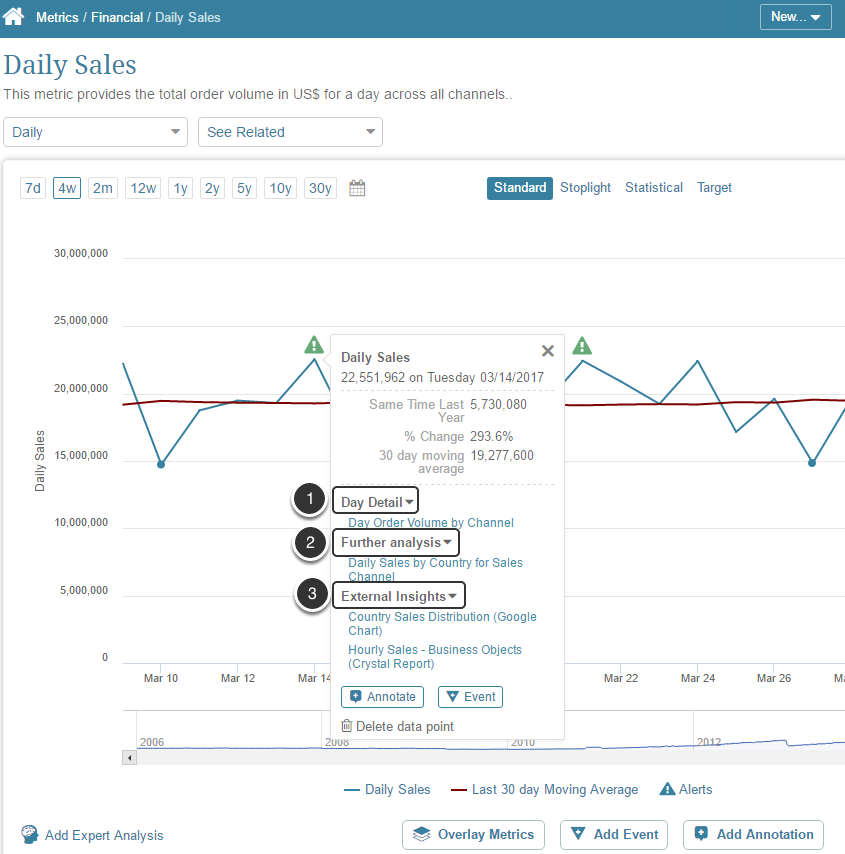Click the Annotate button in popup

point(382,697)
